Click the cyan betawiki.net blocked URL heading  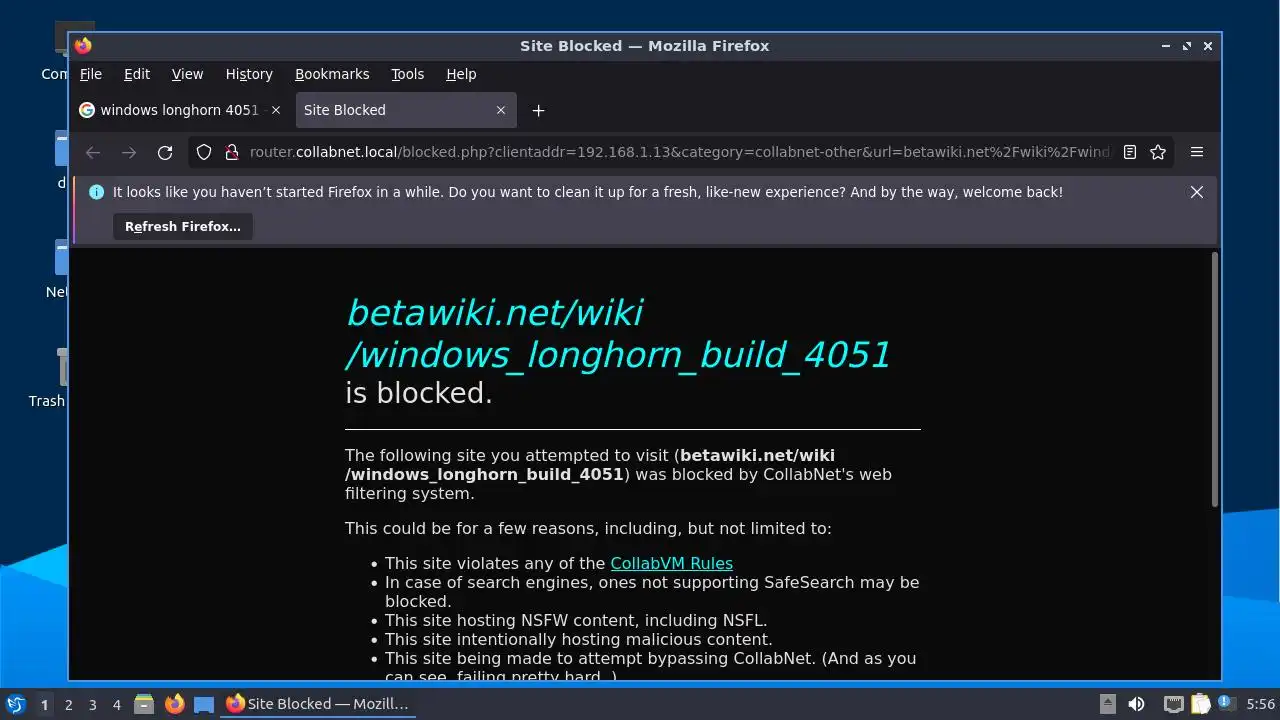pos(618,333)
